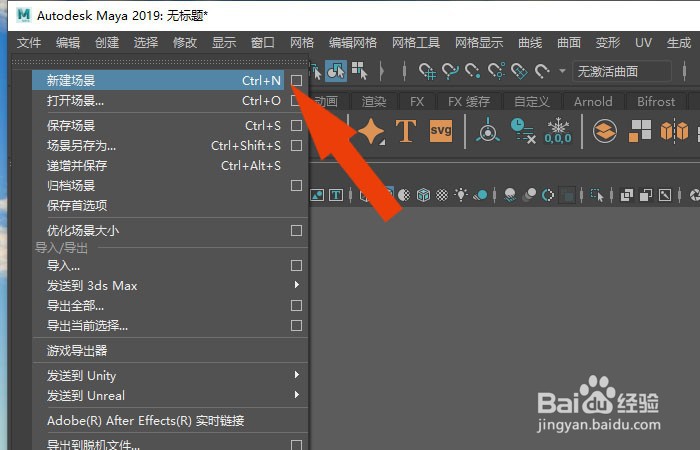
Task: Expand the selection mask arrow in status line
Action: coord(381,71)
